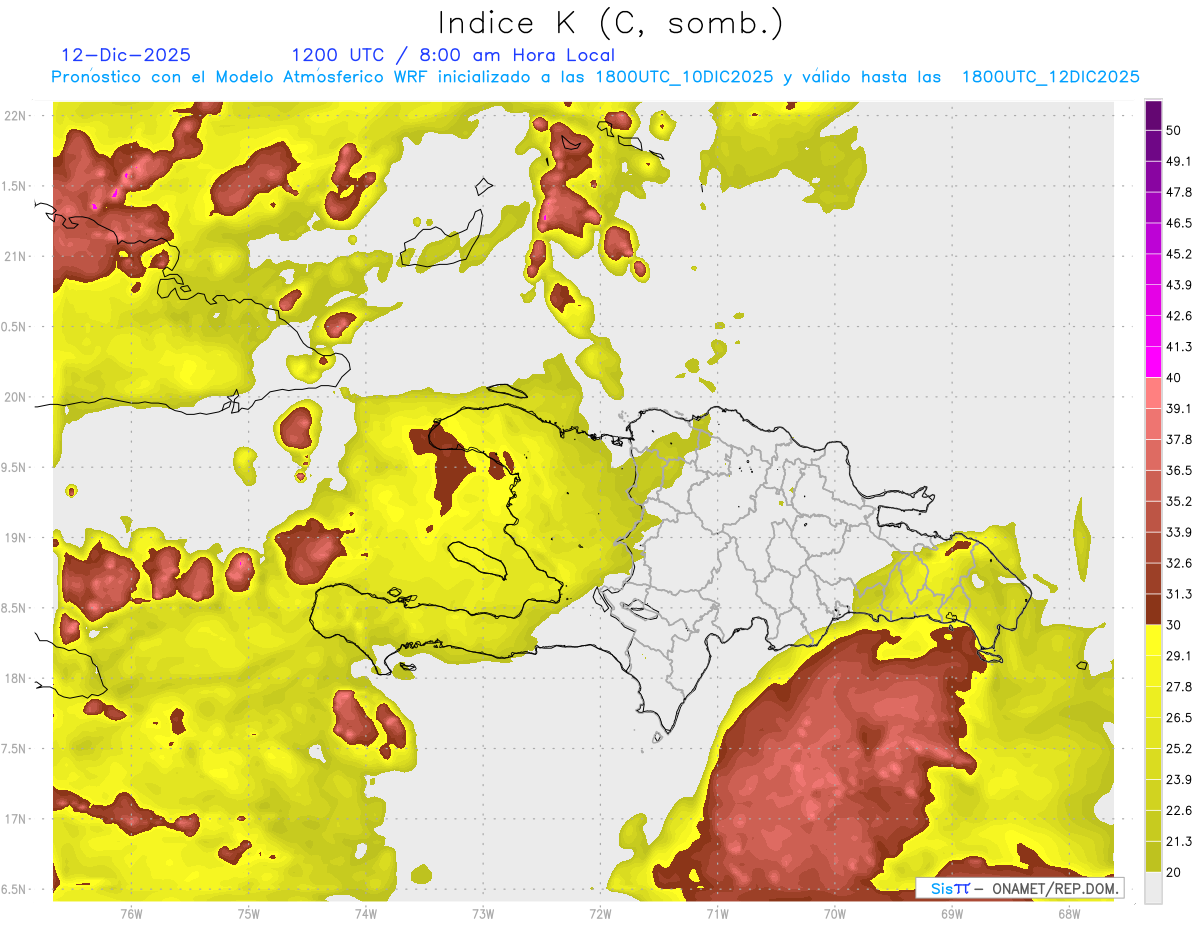This screenshot has width=1200, height=927.
Task: Click the '73W' longitude label
Action: coord(483,914)
